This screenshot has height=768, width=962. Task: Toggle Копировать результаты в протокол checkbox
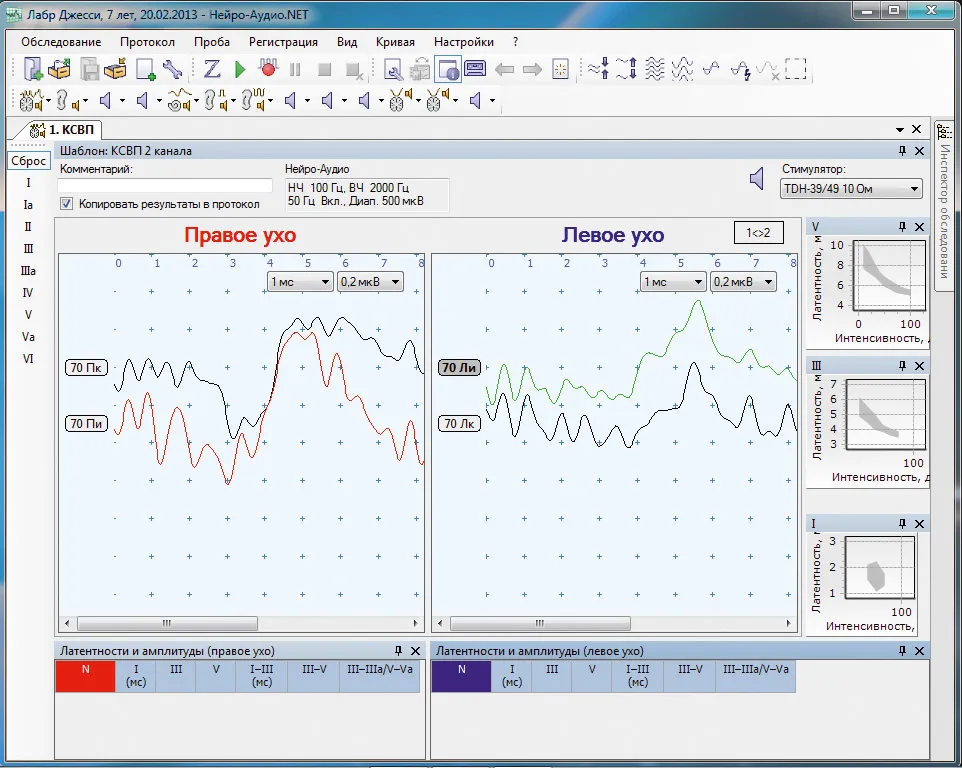(x=66, y=204)
